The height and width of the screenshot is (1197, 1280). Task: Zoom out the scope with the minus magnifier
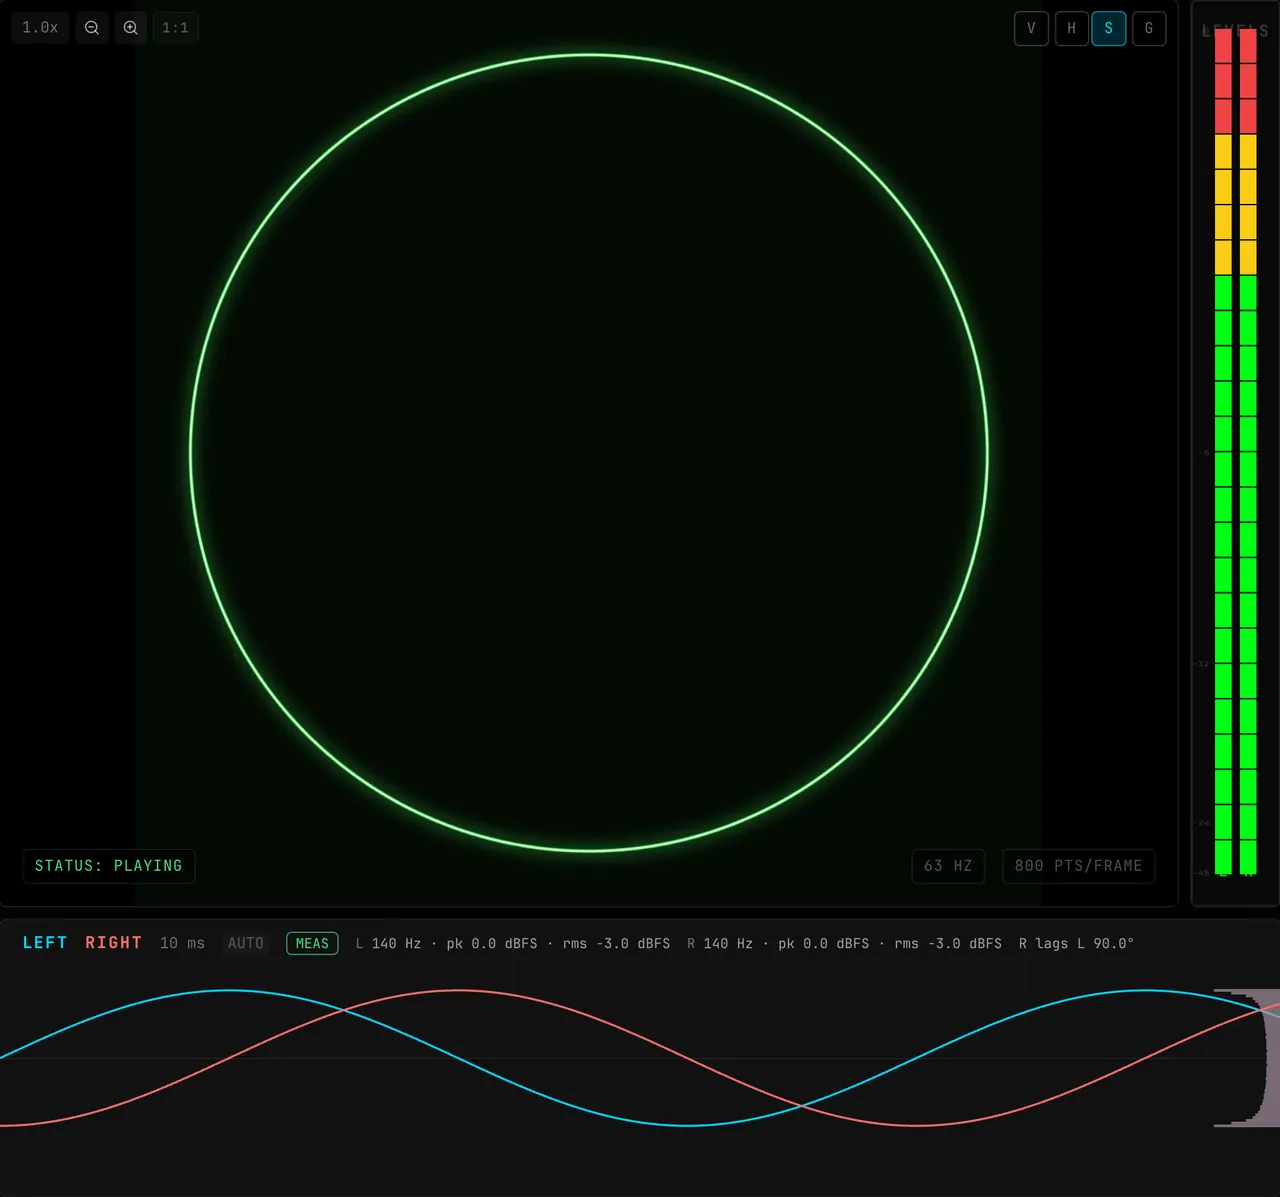click(92, 28)
